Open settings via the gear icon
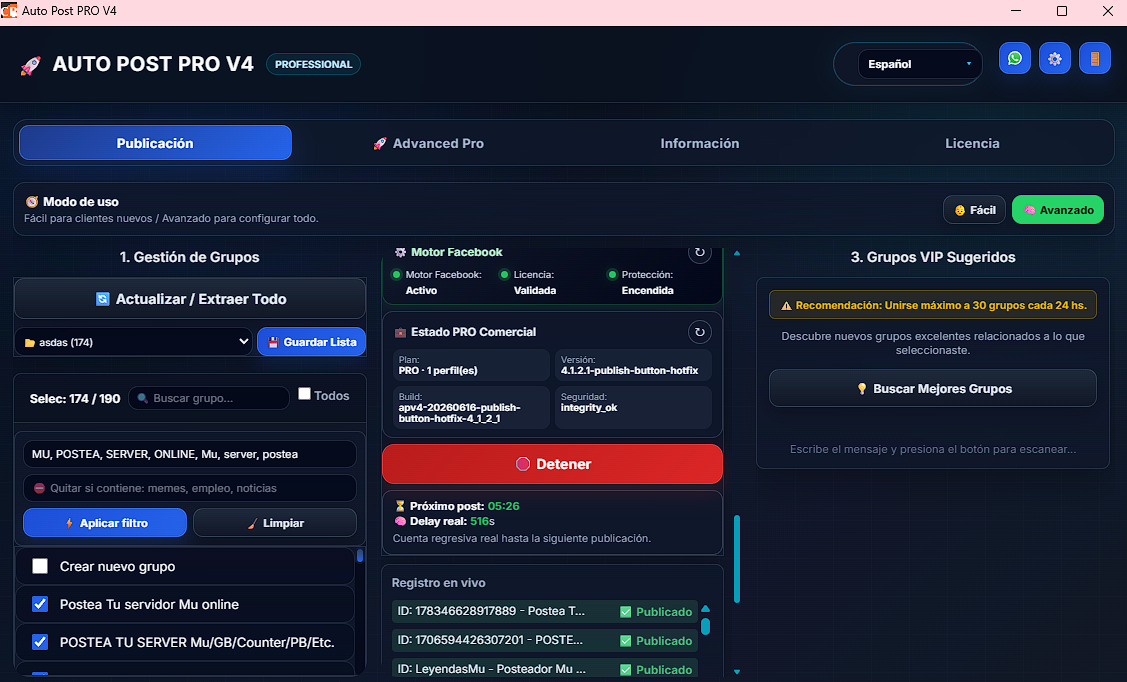The height and width of the screenshot is (682, 1127). coord(1054,58)
